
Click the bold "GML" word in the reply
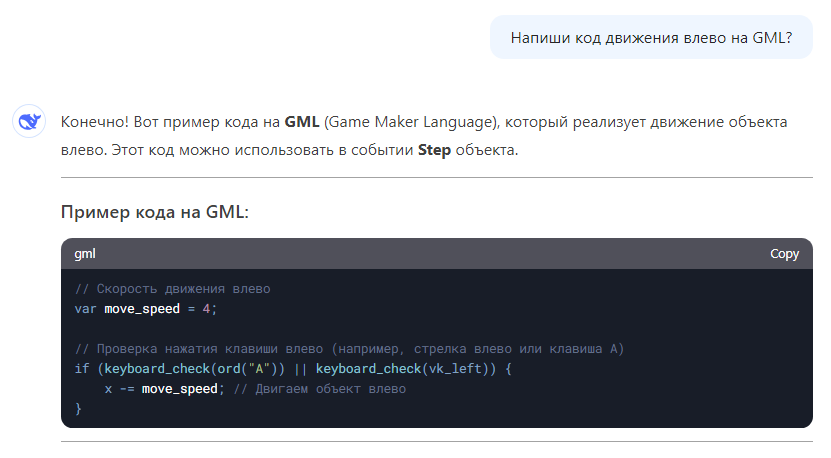tap(301, 122)
